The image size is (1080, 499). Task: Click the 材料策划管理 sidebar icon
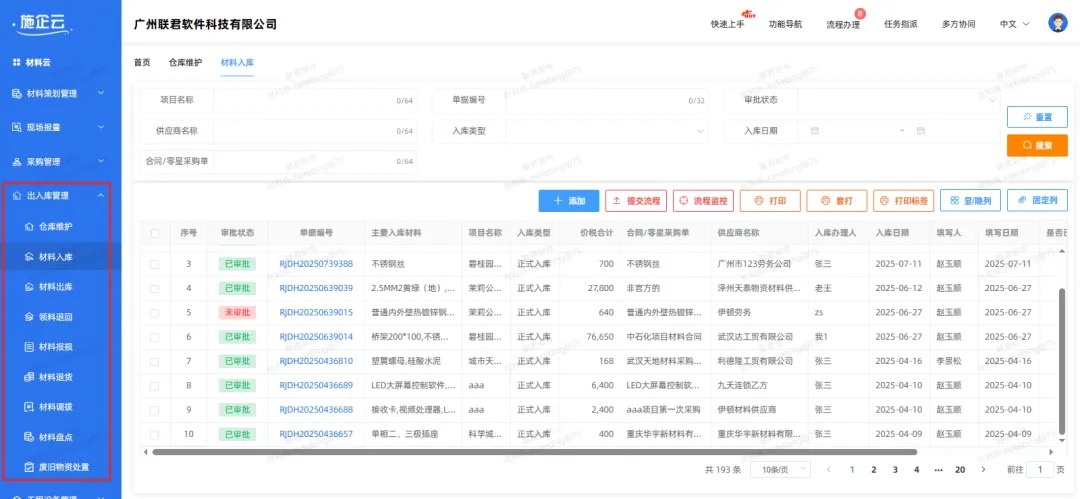[x=17, y=93]
